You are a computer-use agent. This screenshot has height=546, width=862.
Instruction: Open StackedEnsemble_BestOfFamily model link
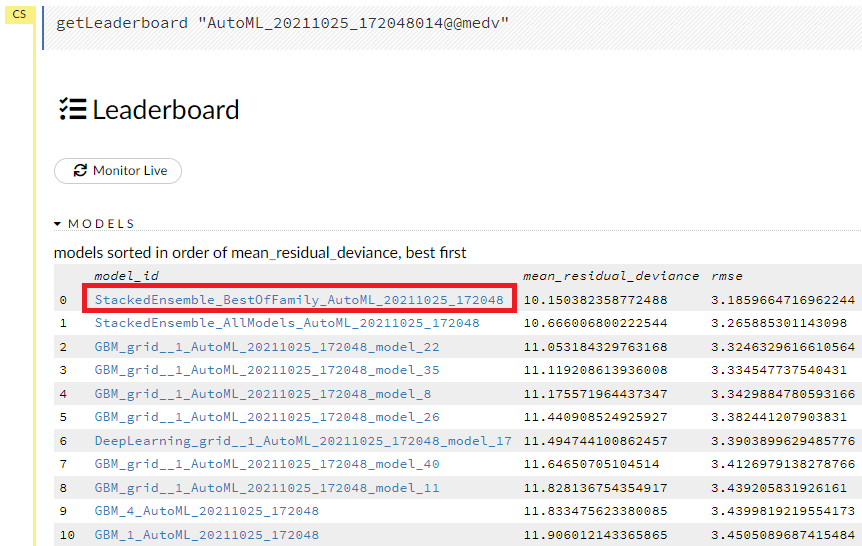pos(299,300)
